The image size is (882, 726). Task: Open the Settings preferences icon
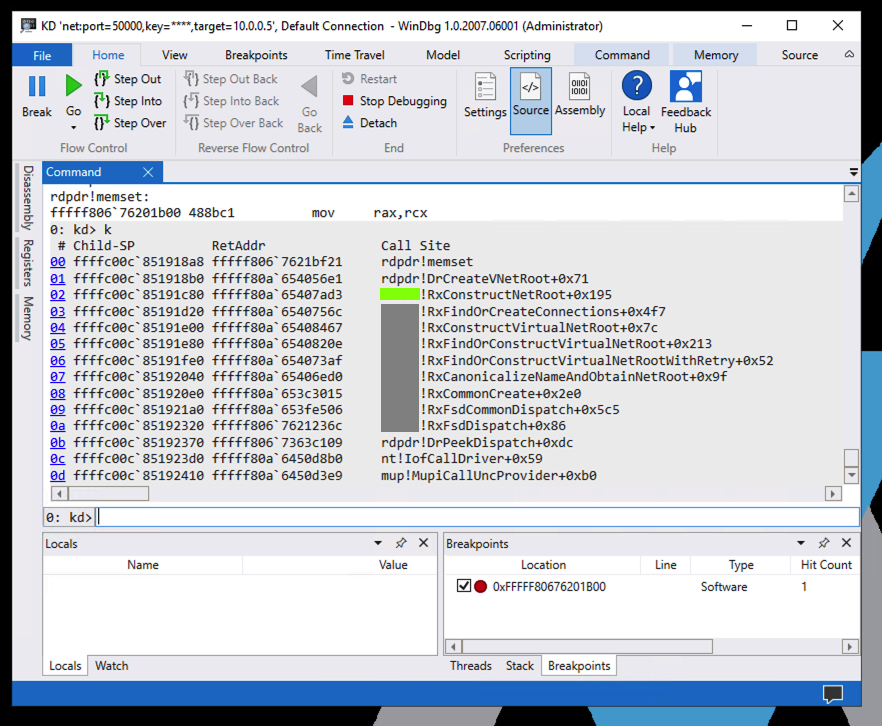point(485,96)
